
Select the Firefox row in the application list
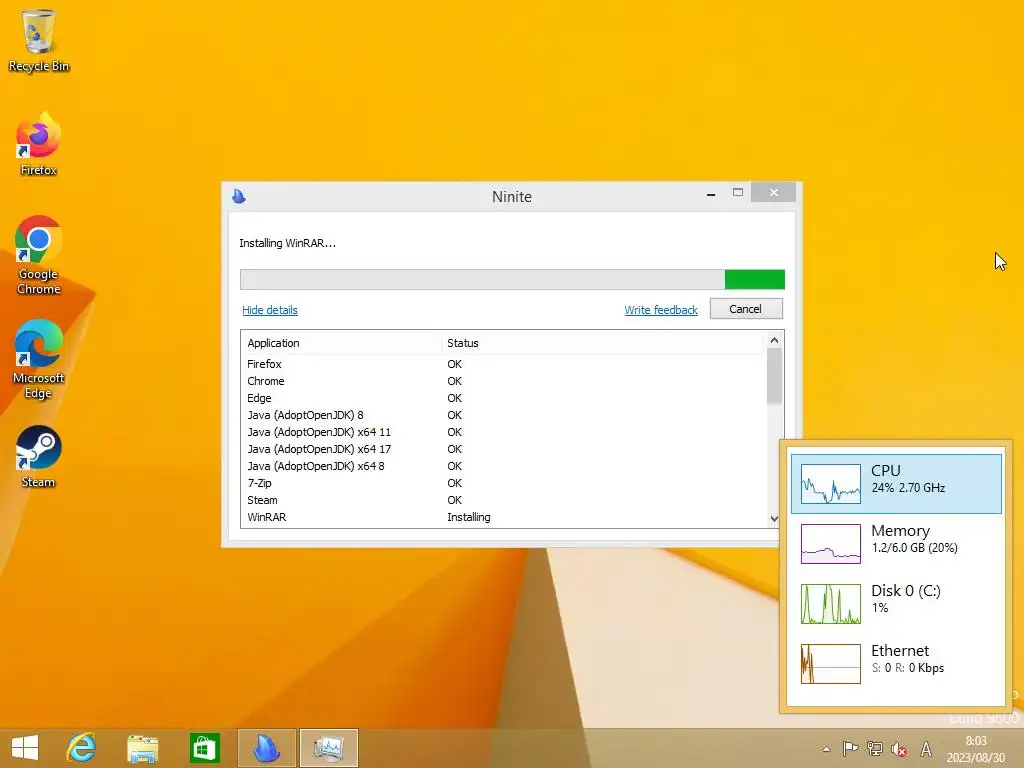[x=503, y=364]
